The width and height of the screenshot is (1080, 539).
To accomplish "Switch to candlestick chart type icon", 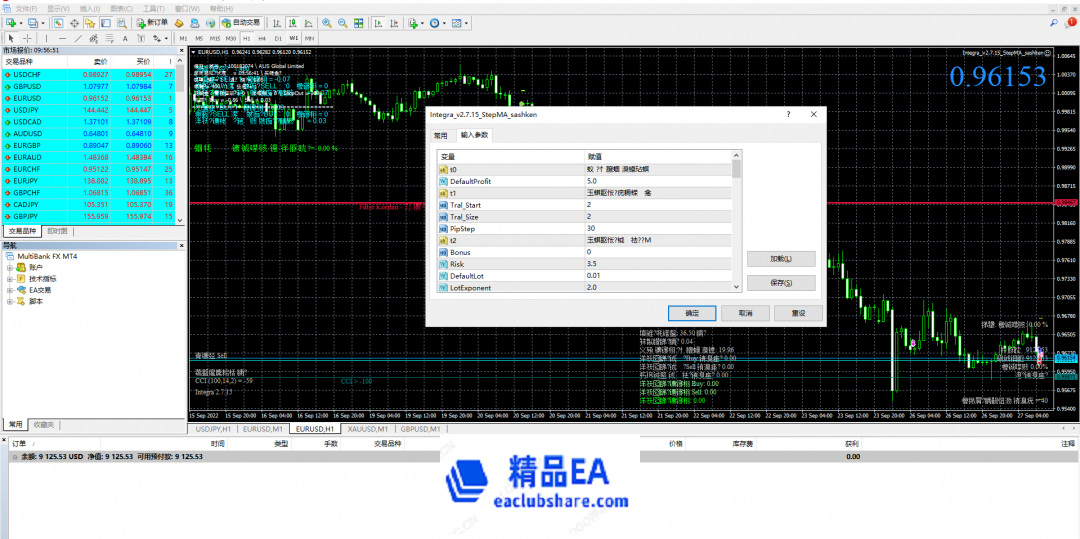I will (x=292, y=23).
